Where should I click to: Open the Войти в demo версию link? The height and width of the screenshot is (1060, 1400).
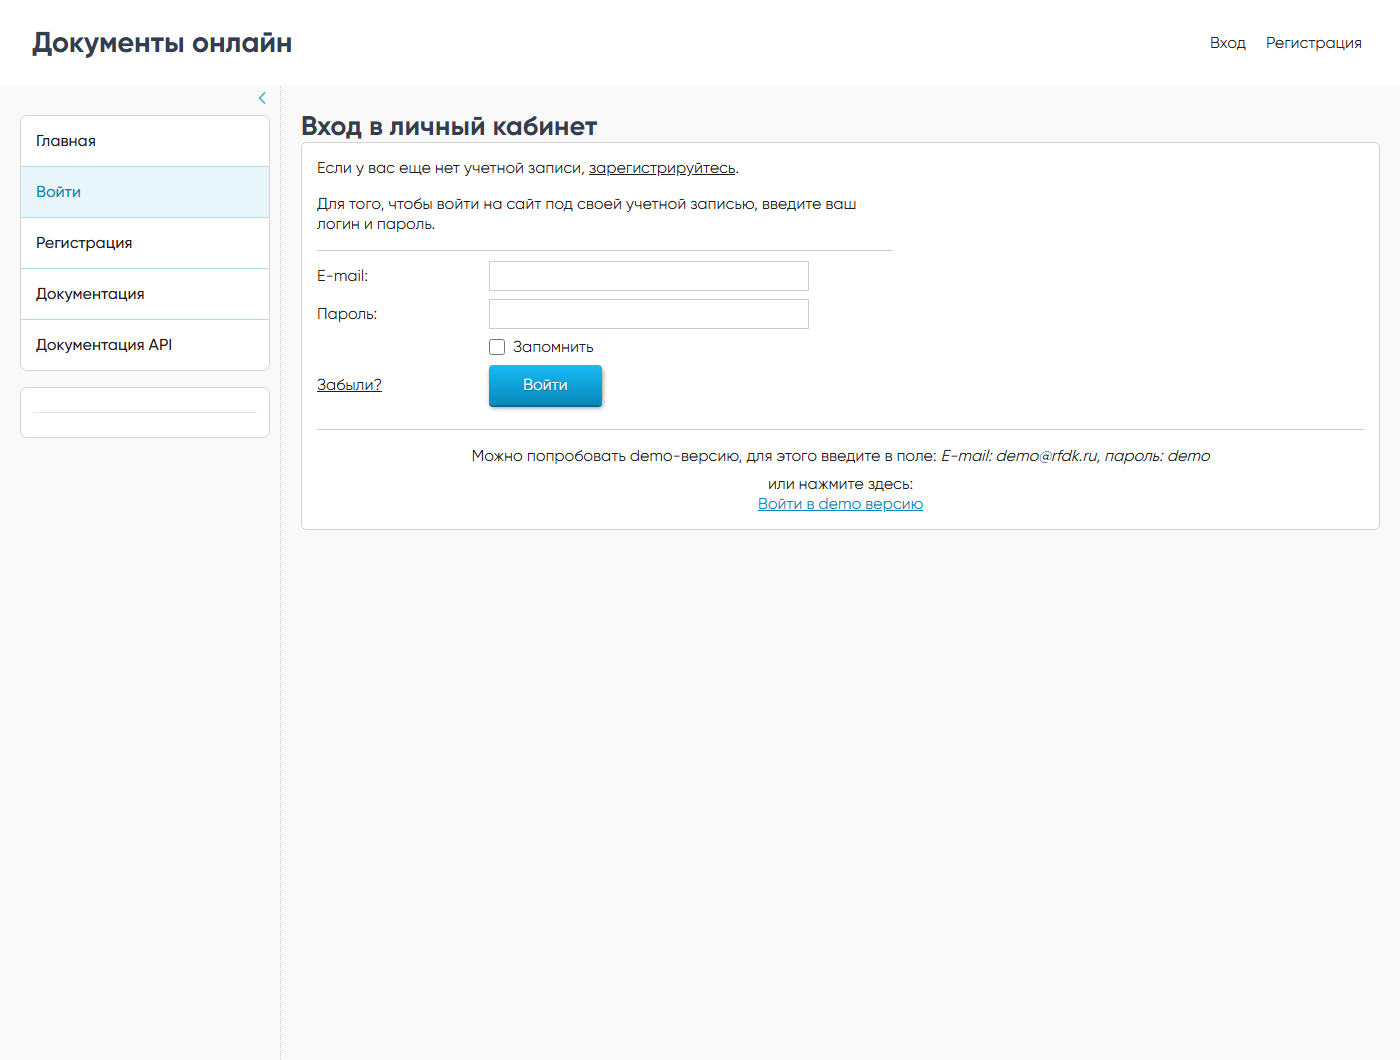coord(840,504)
